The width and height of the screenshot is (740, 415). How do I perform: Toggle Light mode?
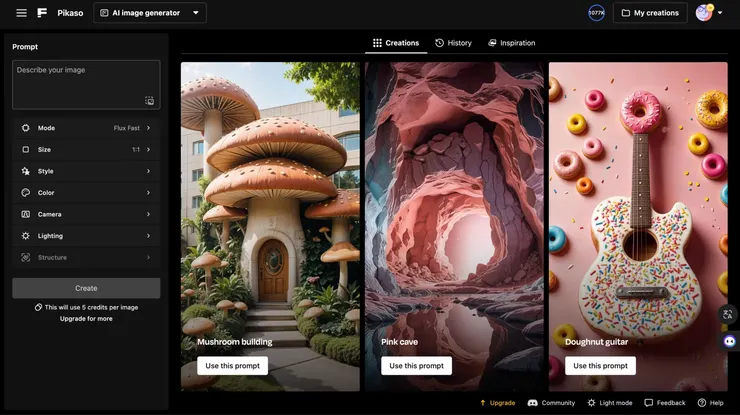tap(609, 403)
